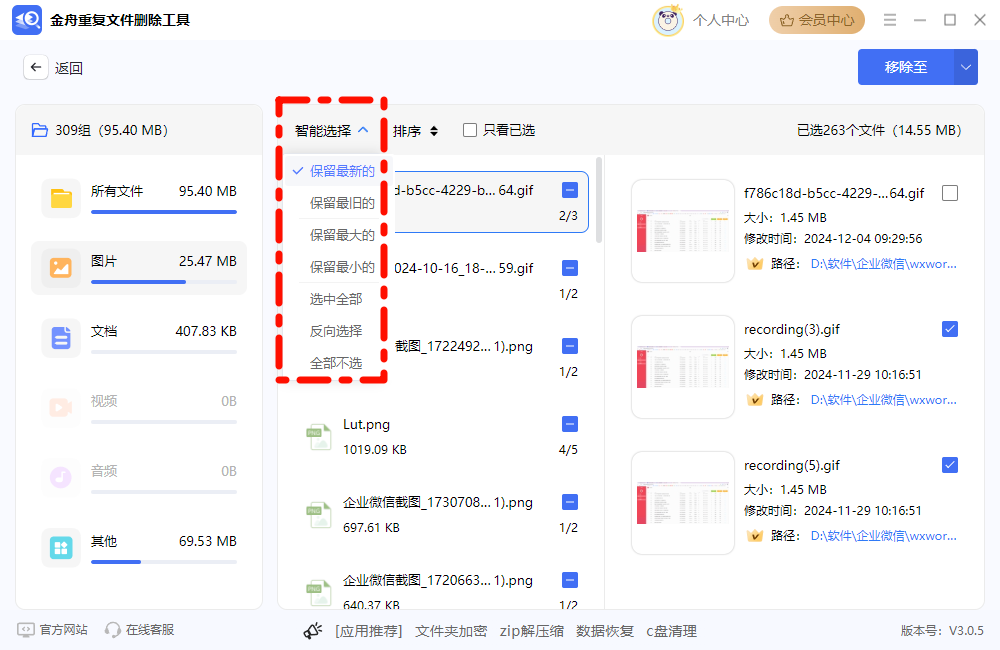Select the 文档 407.83 KB category
Image resolution: width=1000 pixels, height=650 pixels.
tap(139, 338)
